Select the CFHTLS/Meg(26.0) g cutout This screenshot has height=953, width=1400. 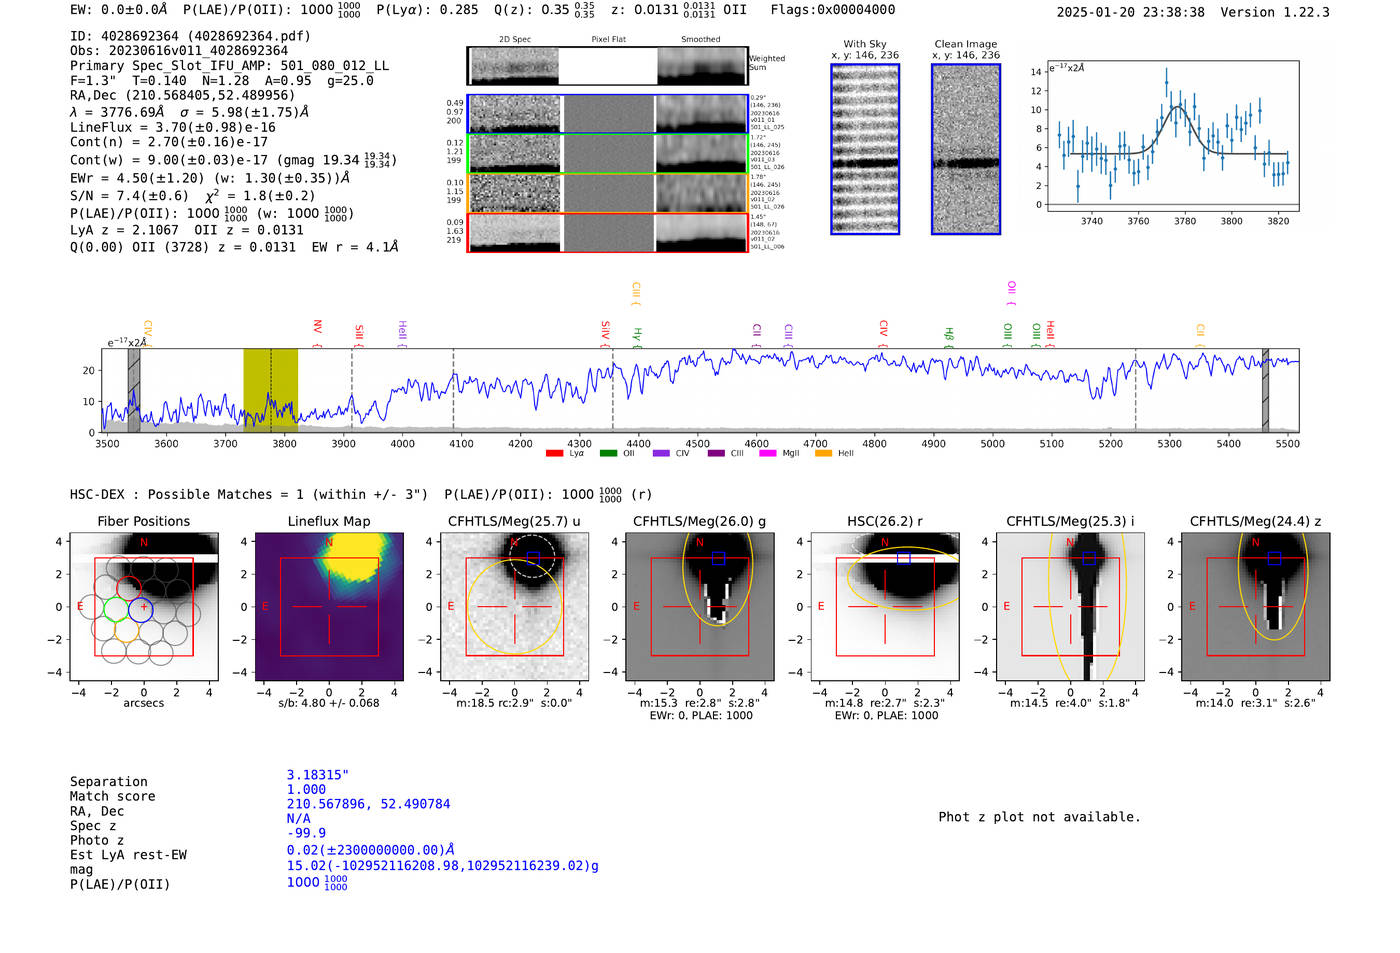[x=700, y=607]
